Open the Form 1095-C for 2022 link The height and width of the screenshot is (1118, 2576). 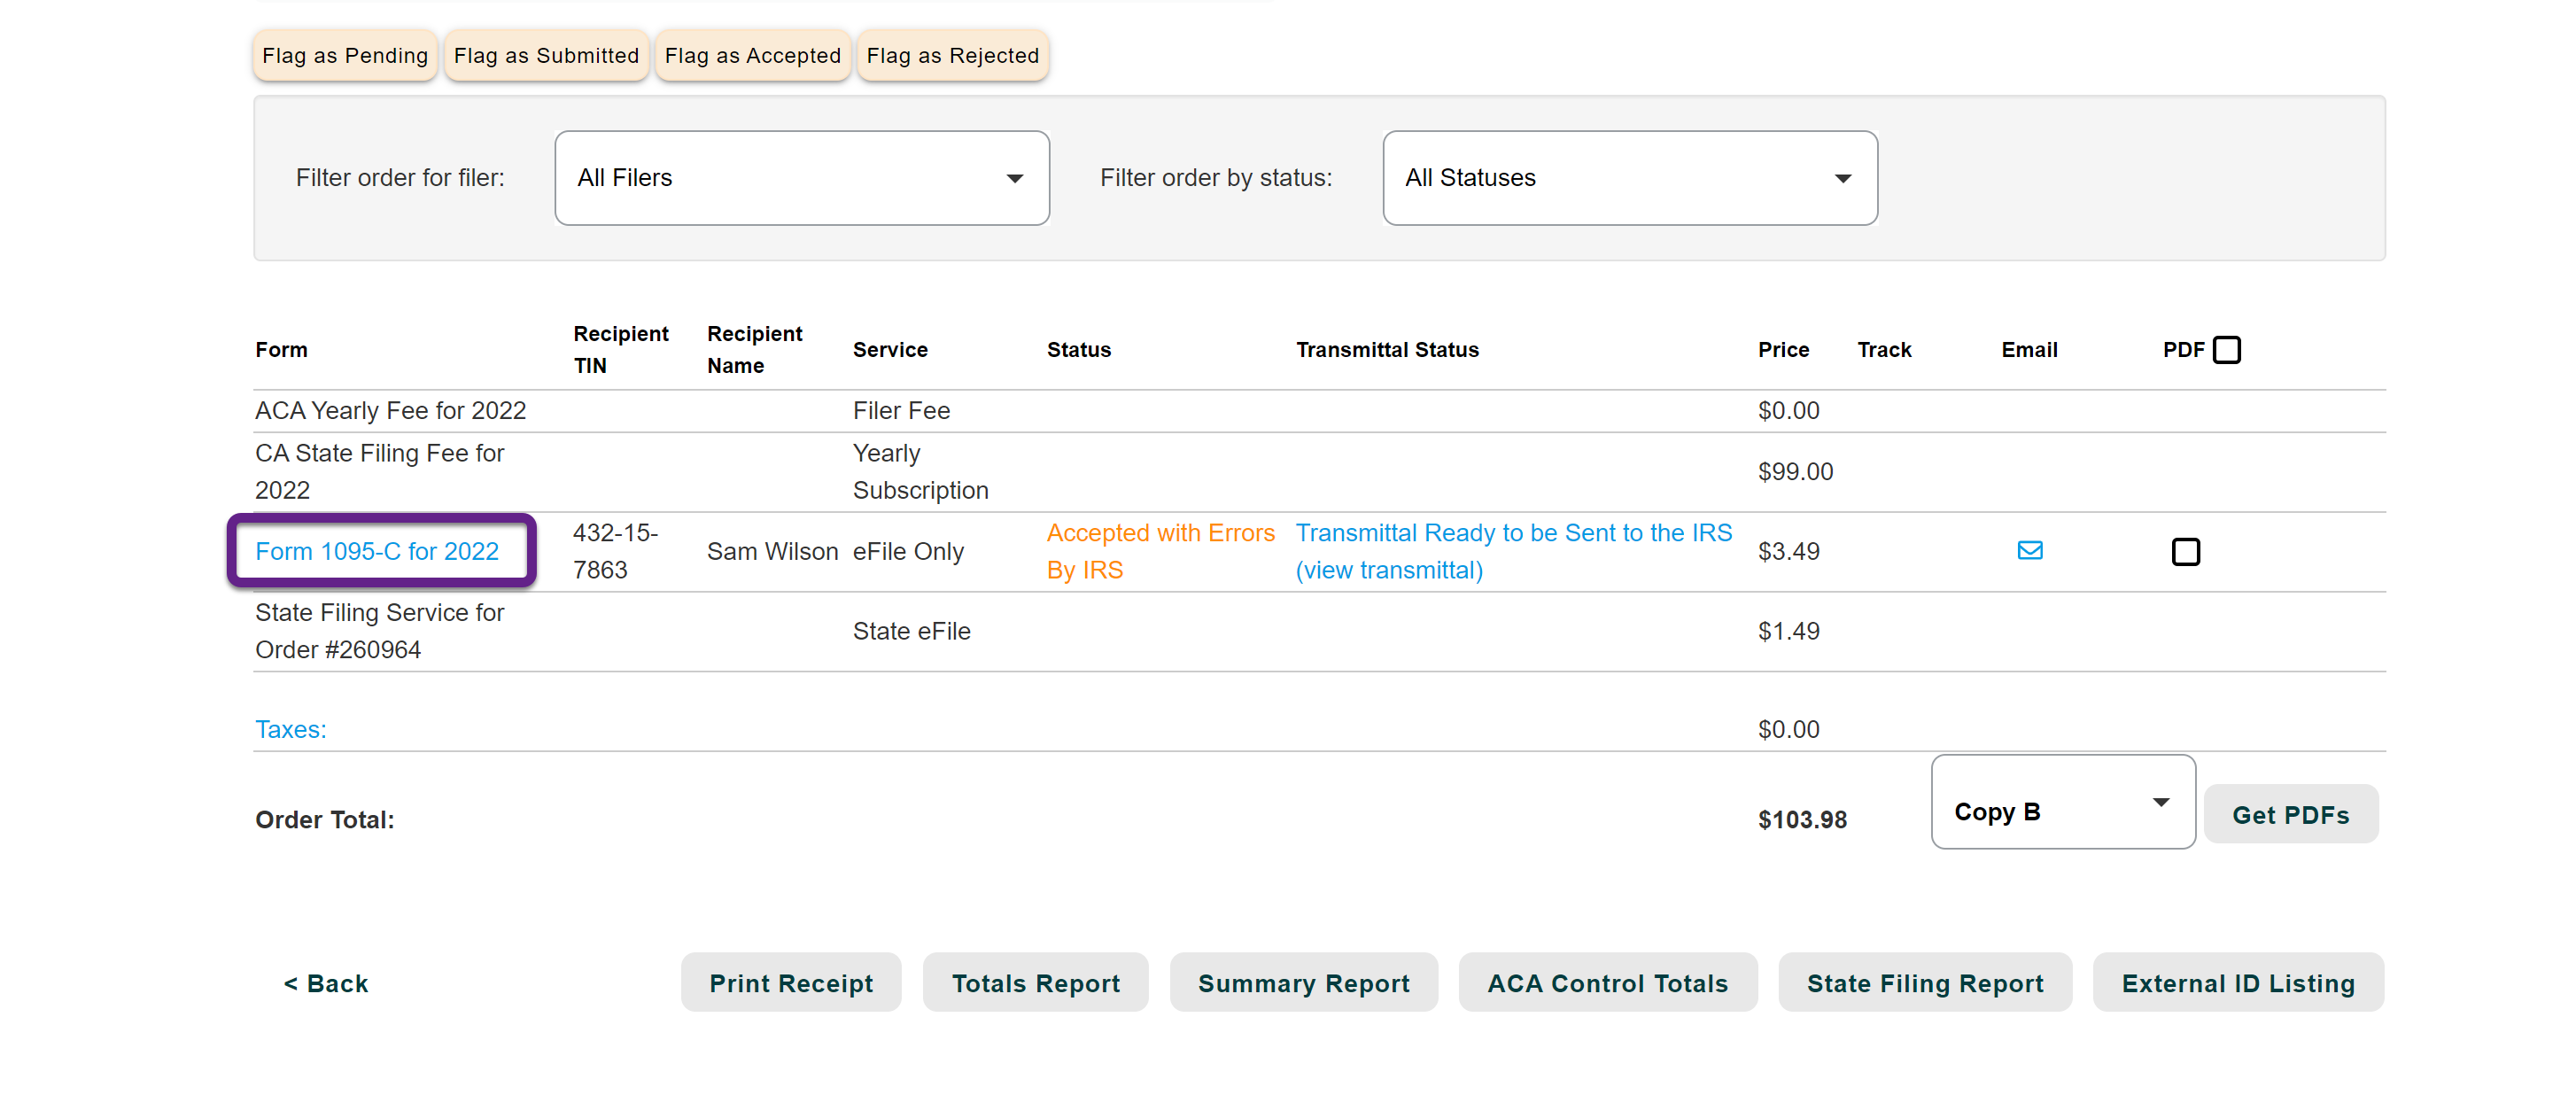377,551
